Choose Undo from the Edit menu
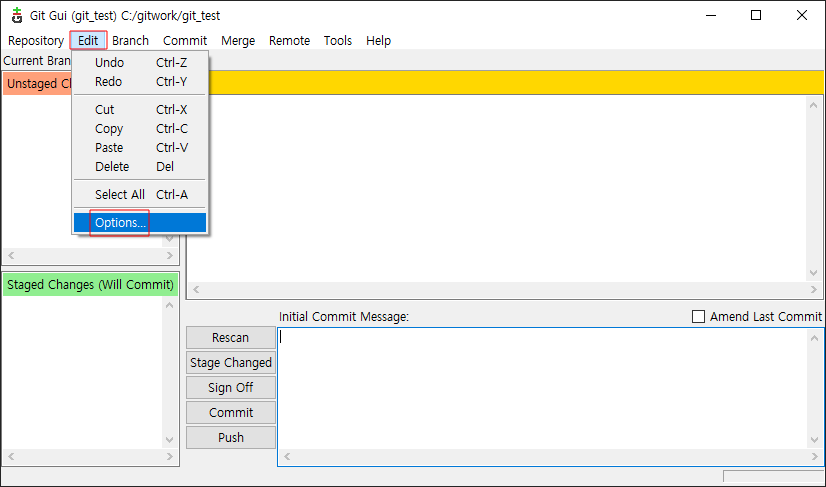This screenshot has height=487, width=826. (140, 63)
